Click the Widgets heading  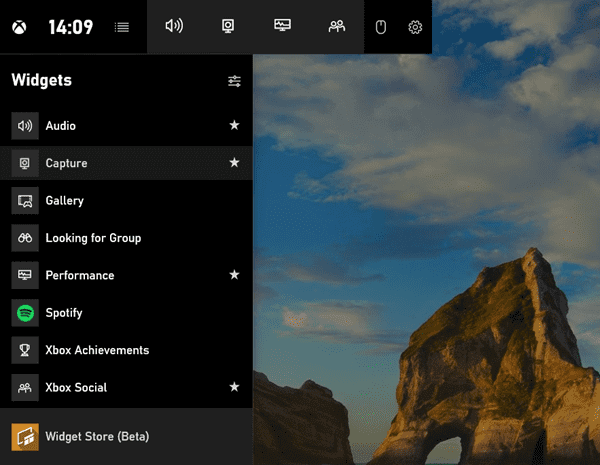[x=42, y=80]
